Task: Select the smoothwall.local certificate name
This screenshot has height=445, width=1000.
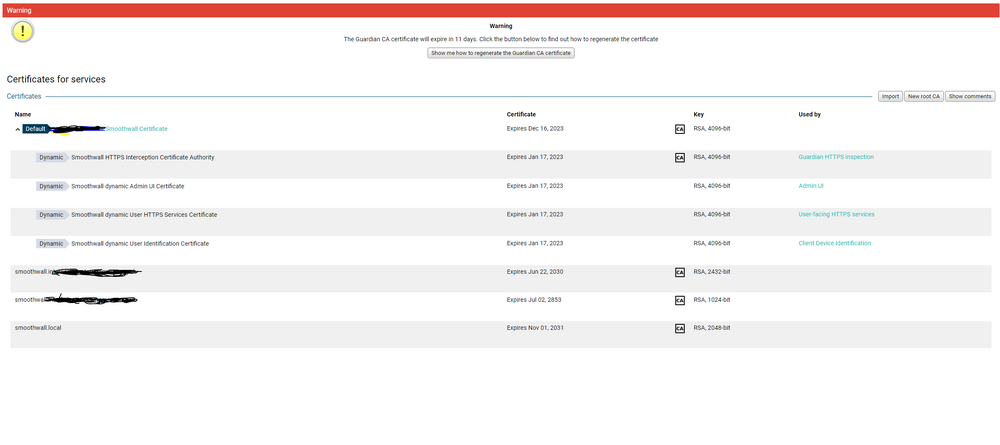Action: (x=38, y=328)
